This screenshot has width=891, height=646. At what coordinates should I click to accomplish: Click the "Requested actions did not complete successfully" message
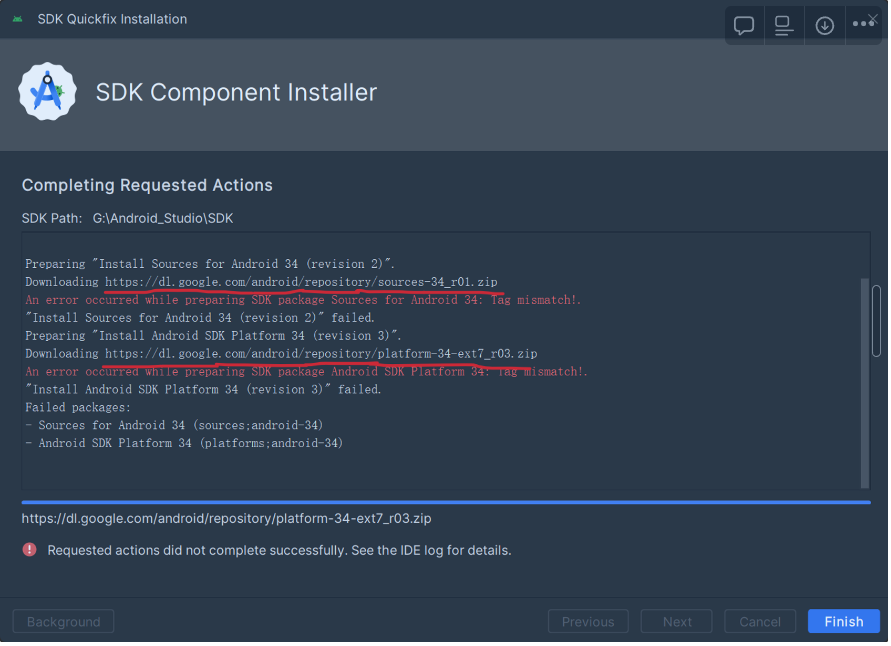[x=280, y=551]
